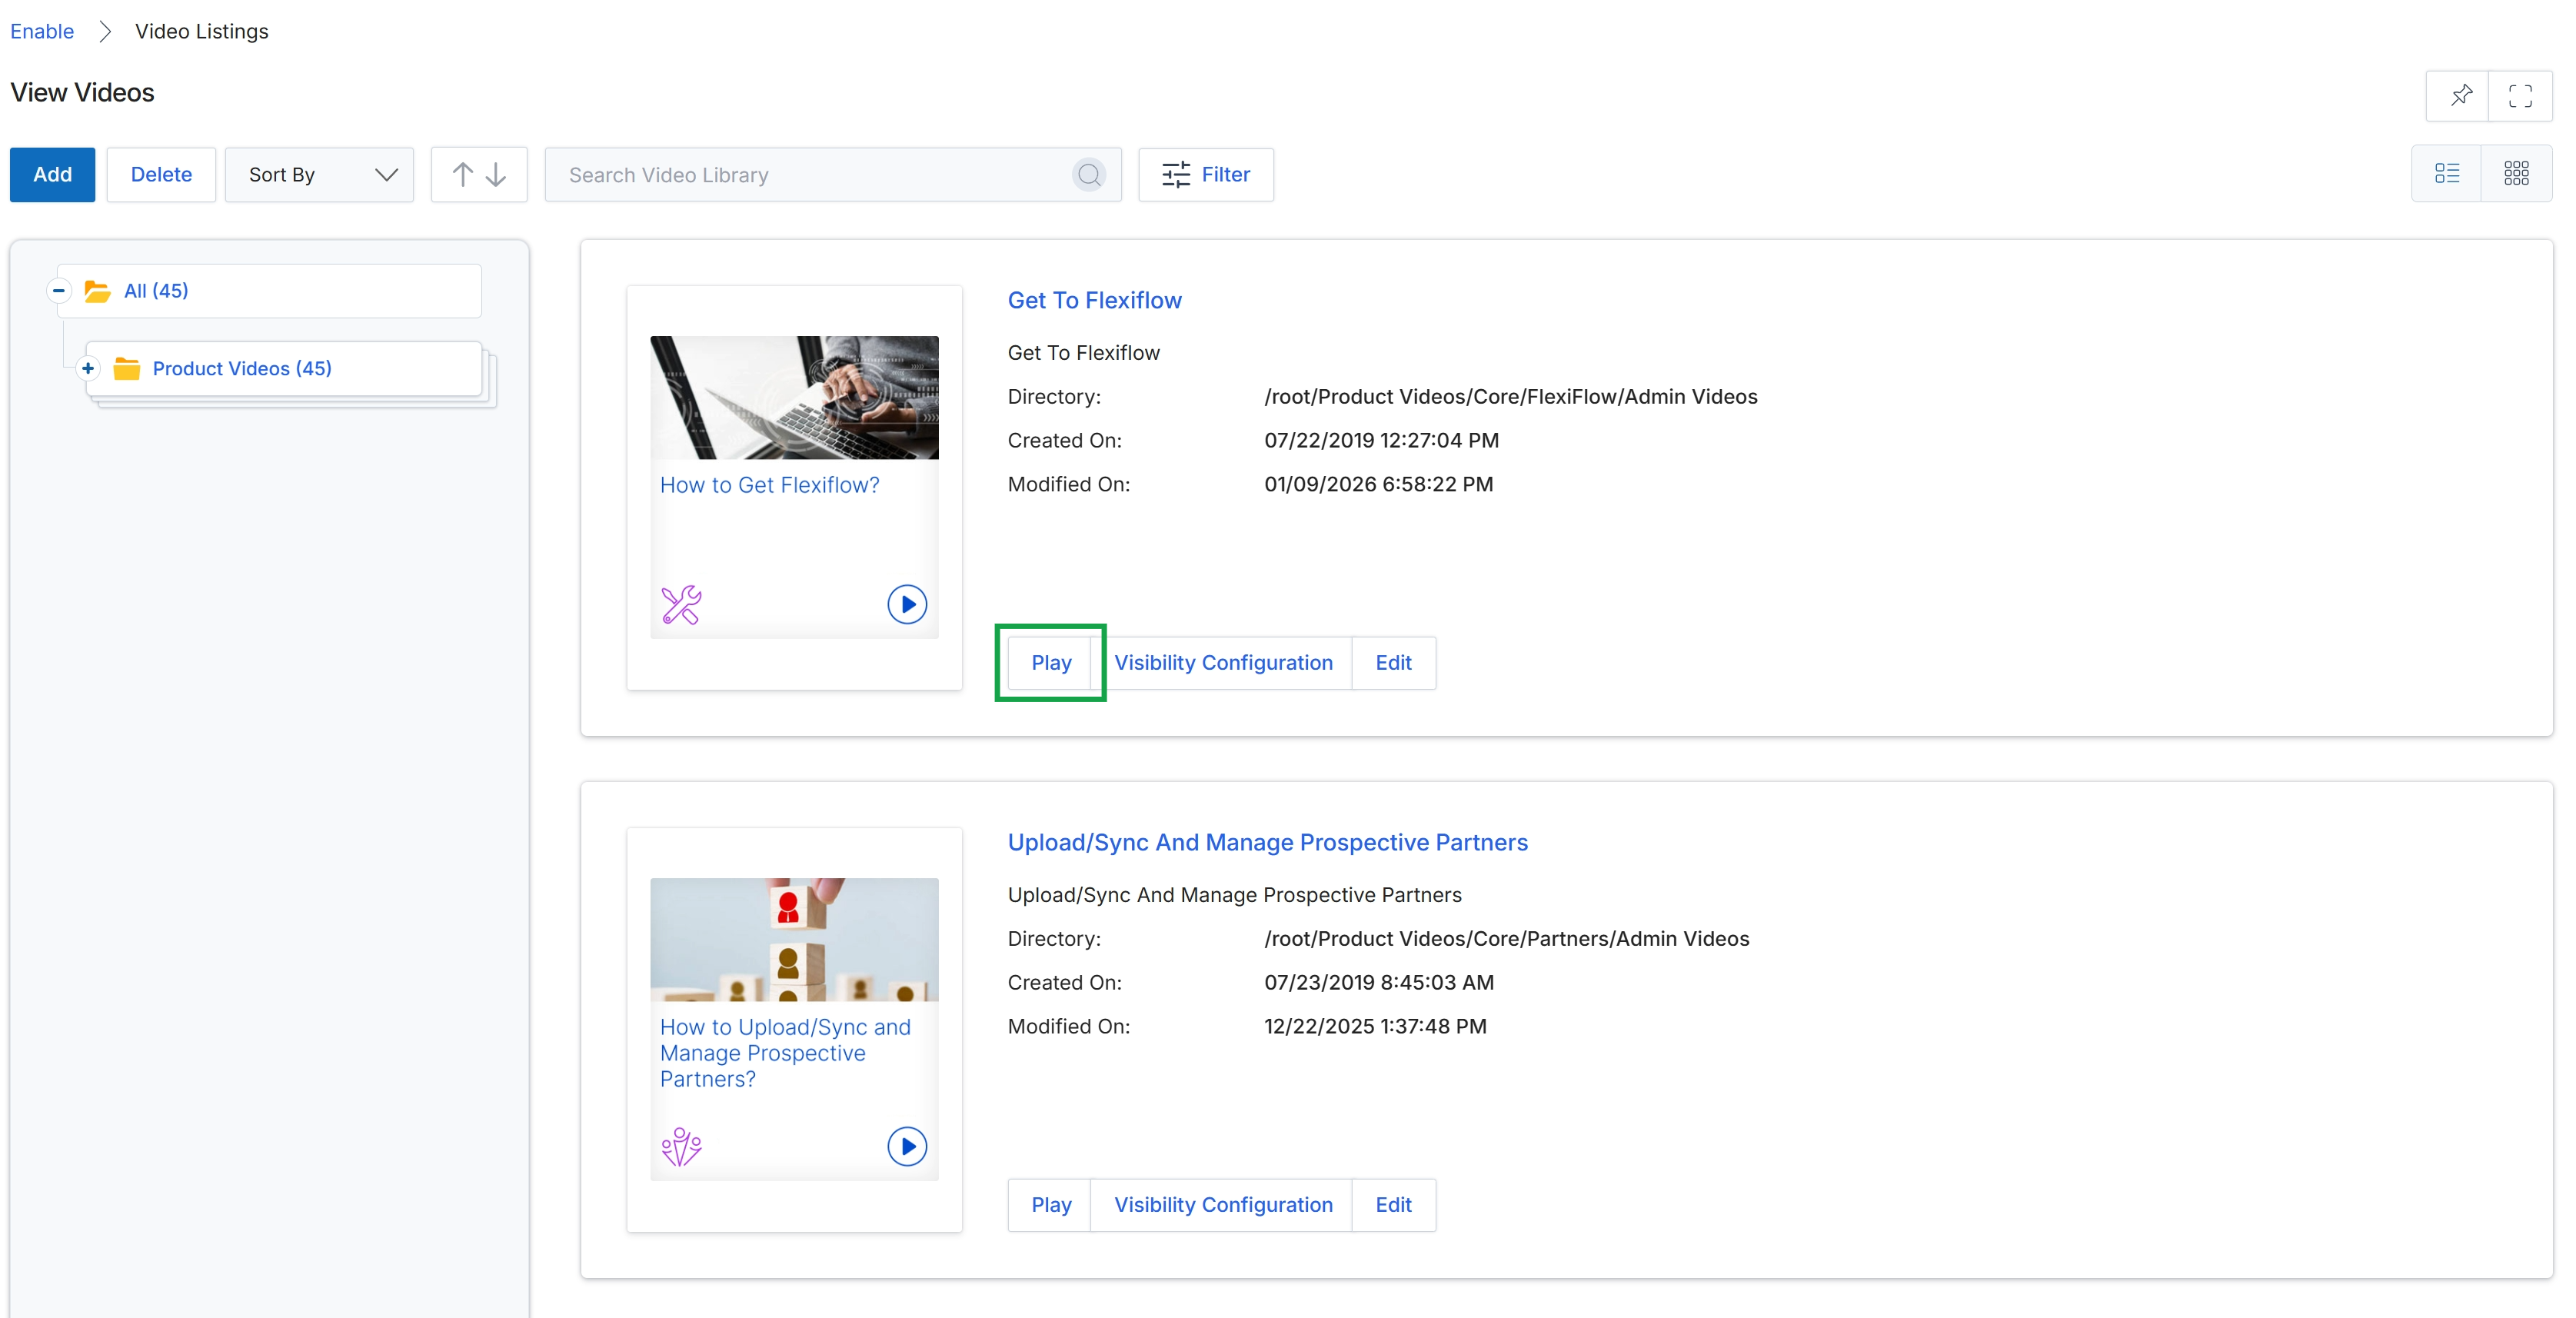Click the open folder icon beside All (45)
Viewport: 2576px width, 1318px height.
pos(97,291)
